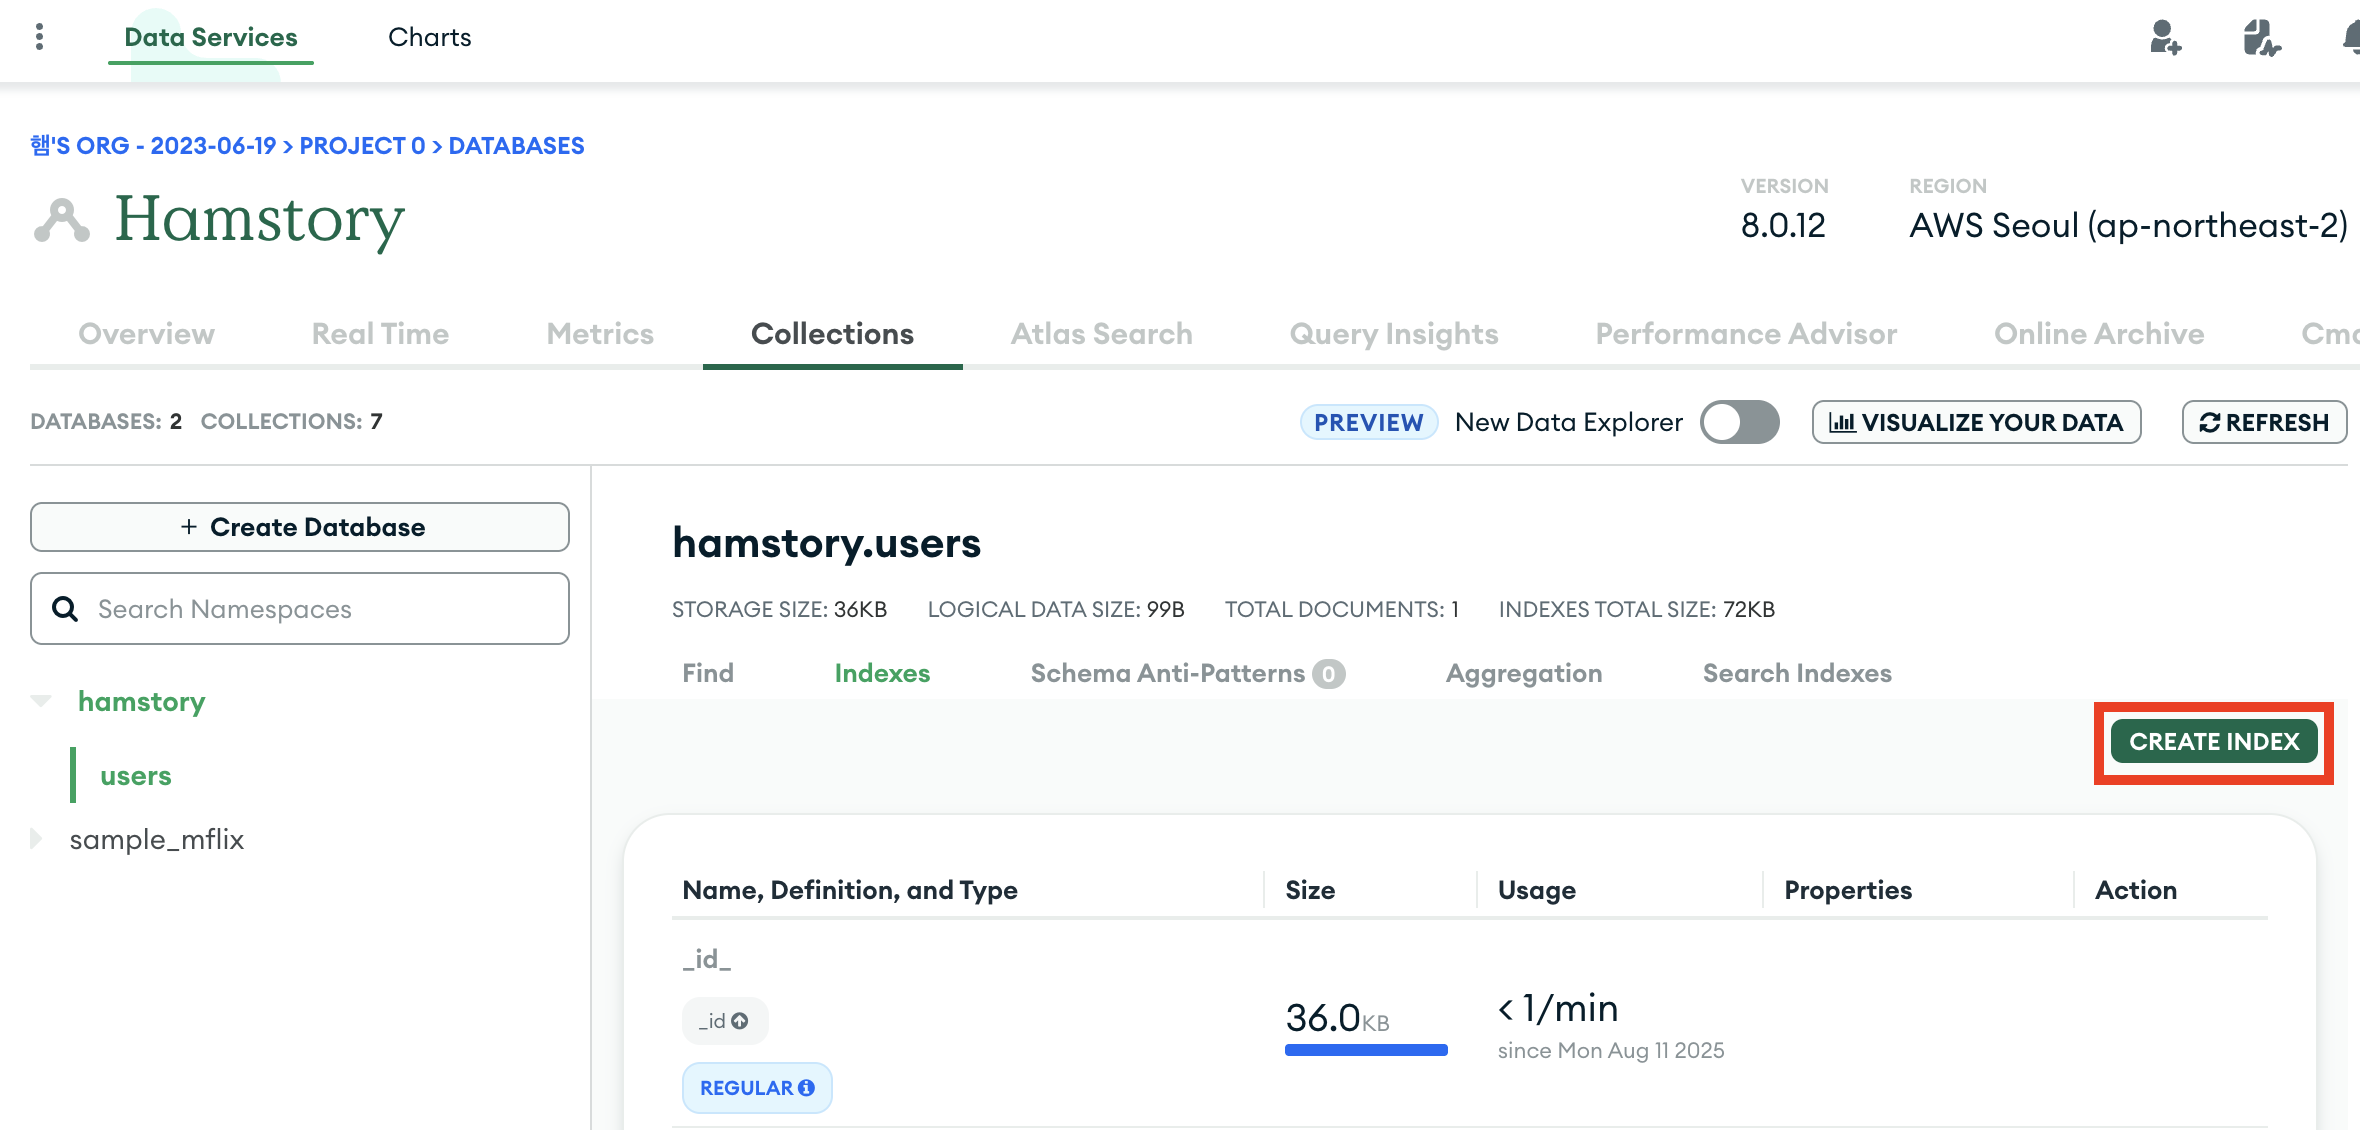Switch to the Atlas Search tab
2360x1130 pixels.
(x=1101, y=334)
